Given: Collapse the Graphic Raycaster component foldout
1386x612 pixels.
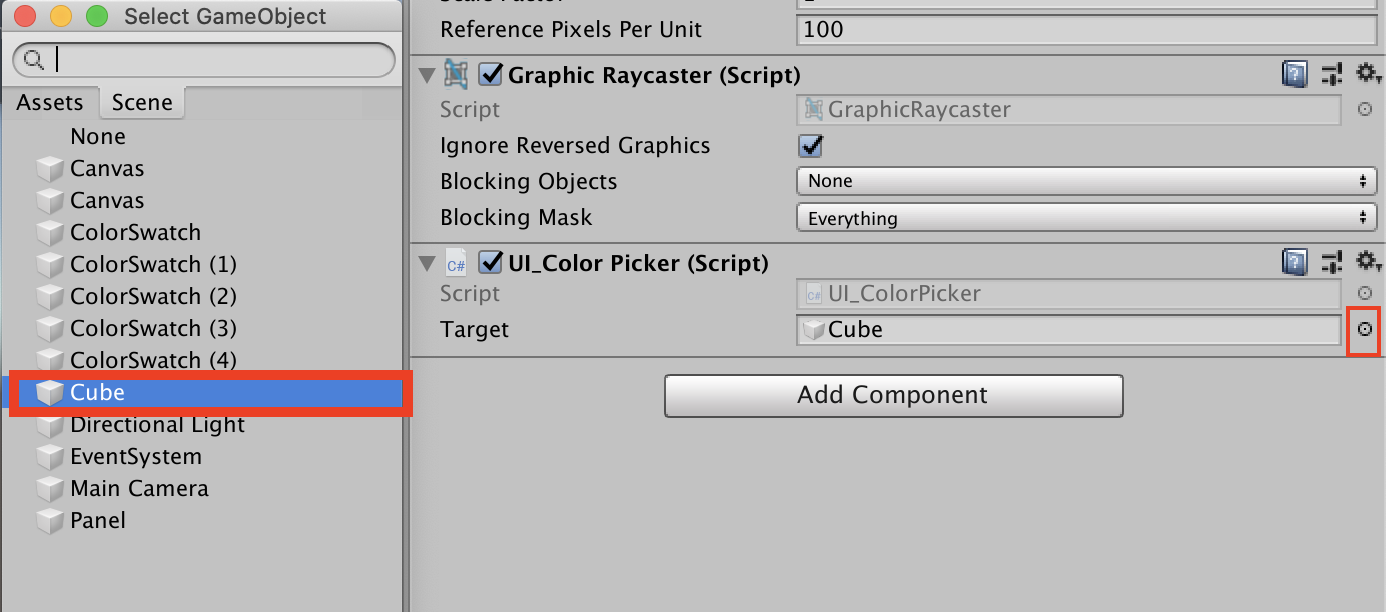Looking at the screenshot, I should pos(427,75).
